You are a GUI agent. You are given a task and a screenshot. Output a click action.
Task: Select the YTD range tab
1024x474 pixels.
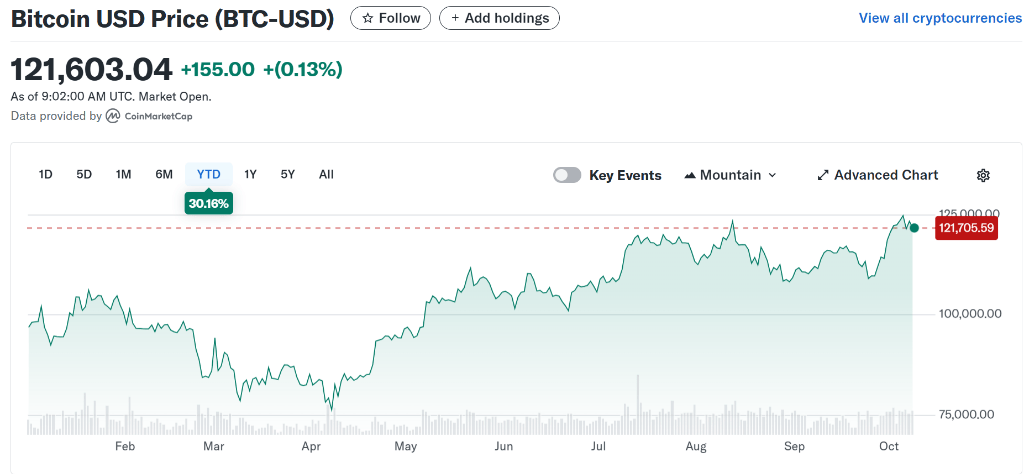(x=208, y=174)
